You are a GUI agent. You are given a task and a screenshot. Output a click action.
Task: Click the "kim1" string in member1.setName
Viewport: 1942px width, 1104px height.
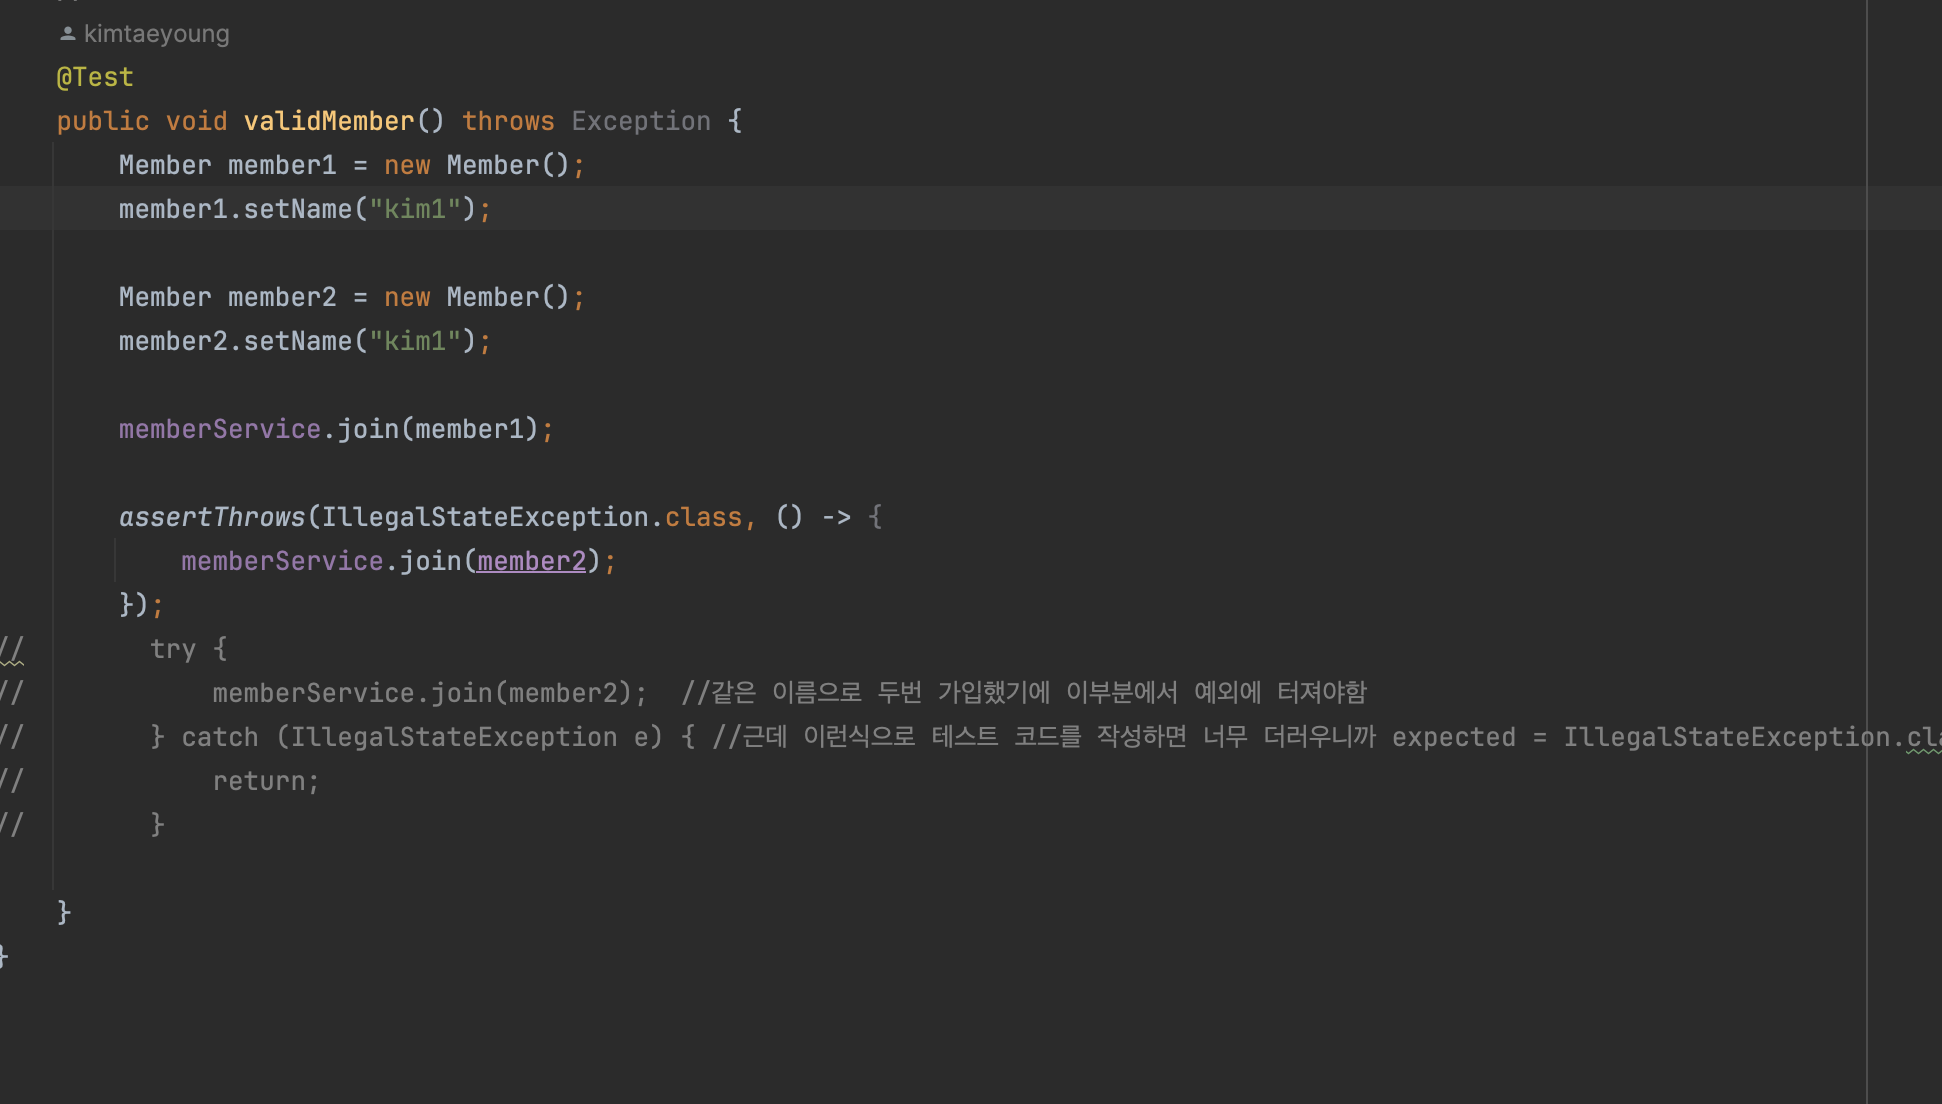pos(415,209)
